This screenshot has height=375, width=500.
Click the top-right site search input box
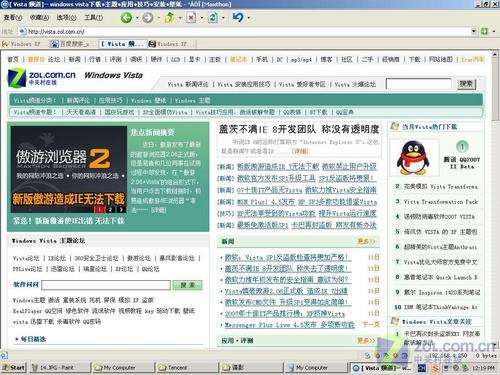click(419, 84)
